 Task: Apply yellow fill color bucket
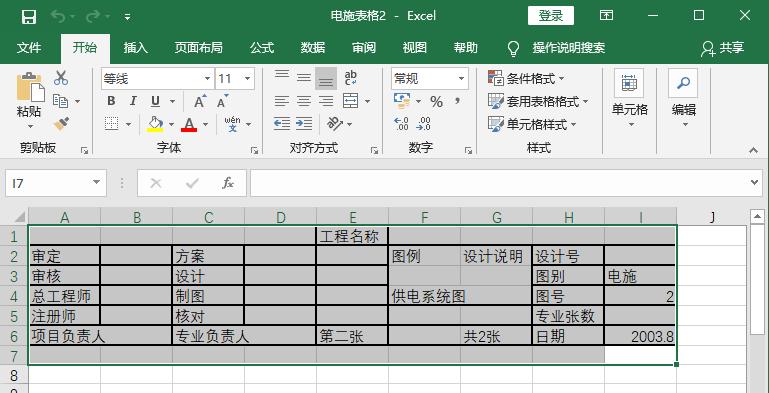click(x=155, y=124)
